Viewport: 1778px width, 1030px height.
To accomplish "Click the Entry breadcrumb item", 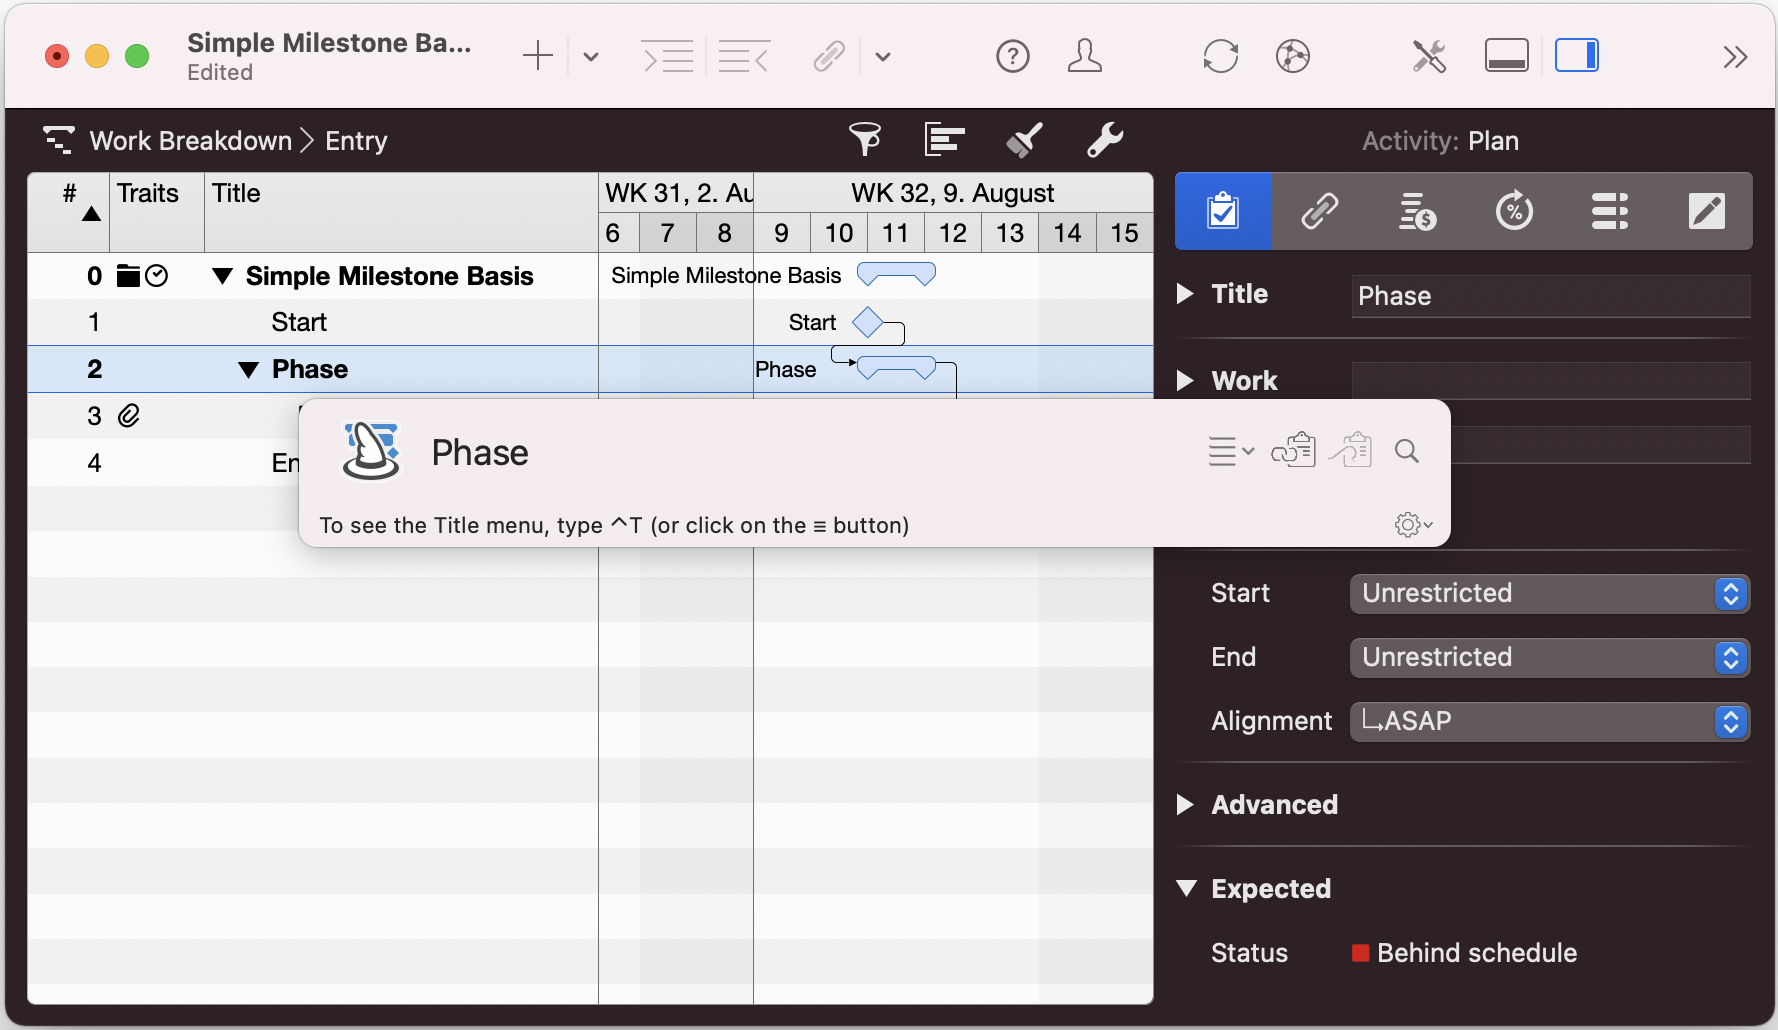I will (x=356, y=141).
